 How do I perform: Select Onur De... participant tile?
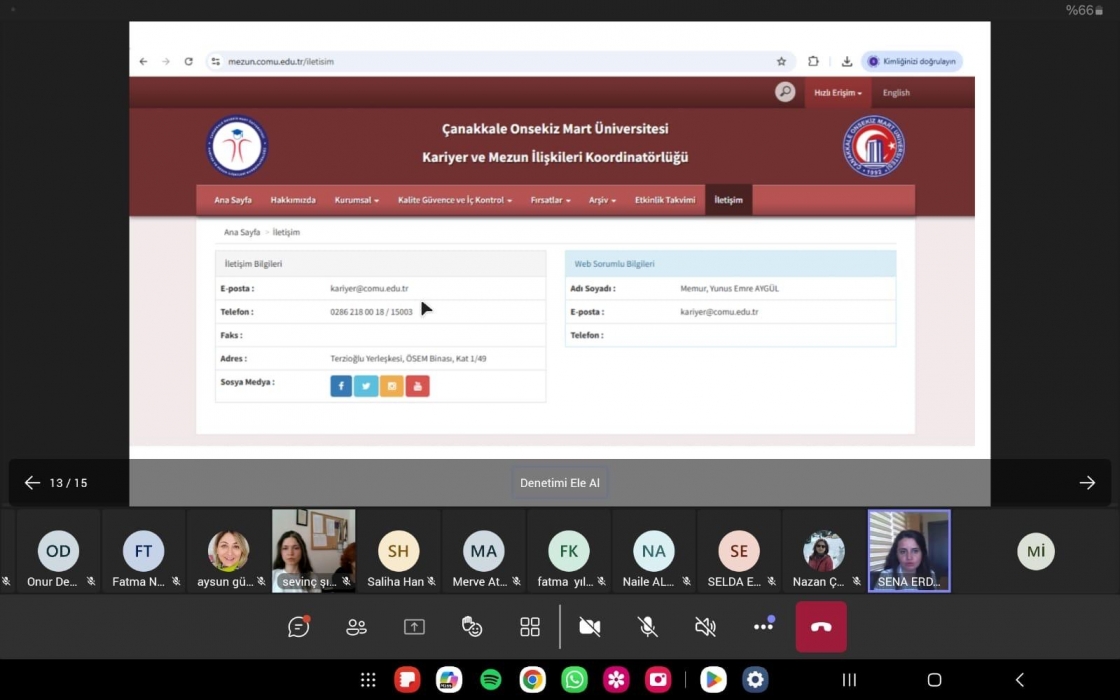(x=59, y=551)
